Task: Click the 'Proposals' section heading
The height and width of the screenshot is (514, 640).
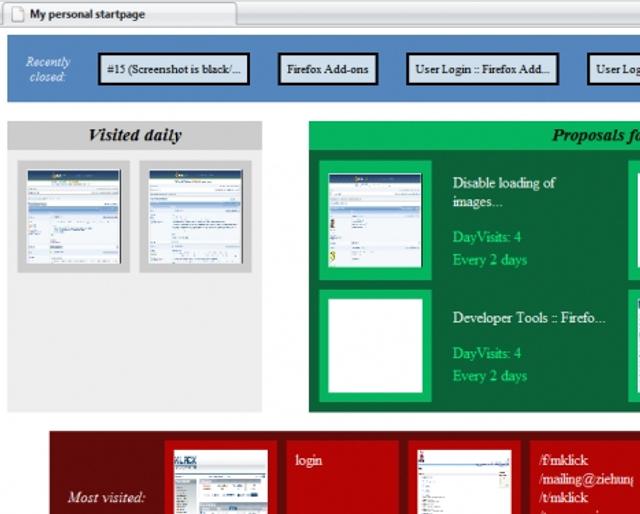Action: coord(596,135)
